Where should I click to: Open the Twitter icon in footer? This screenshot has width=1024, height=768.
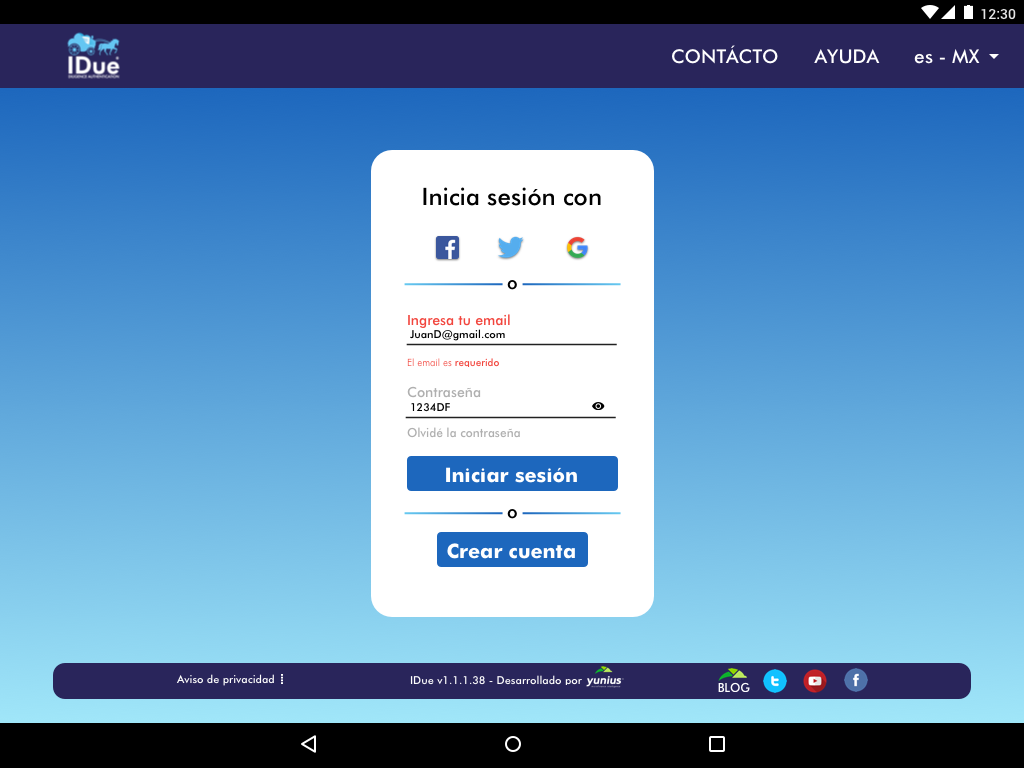tap(775, 681)
